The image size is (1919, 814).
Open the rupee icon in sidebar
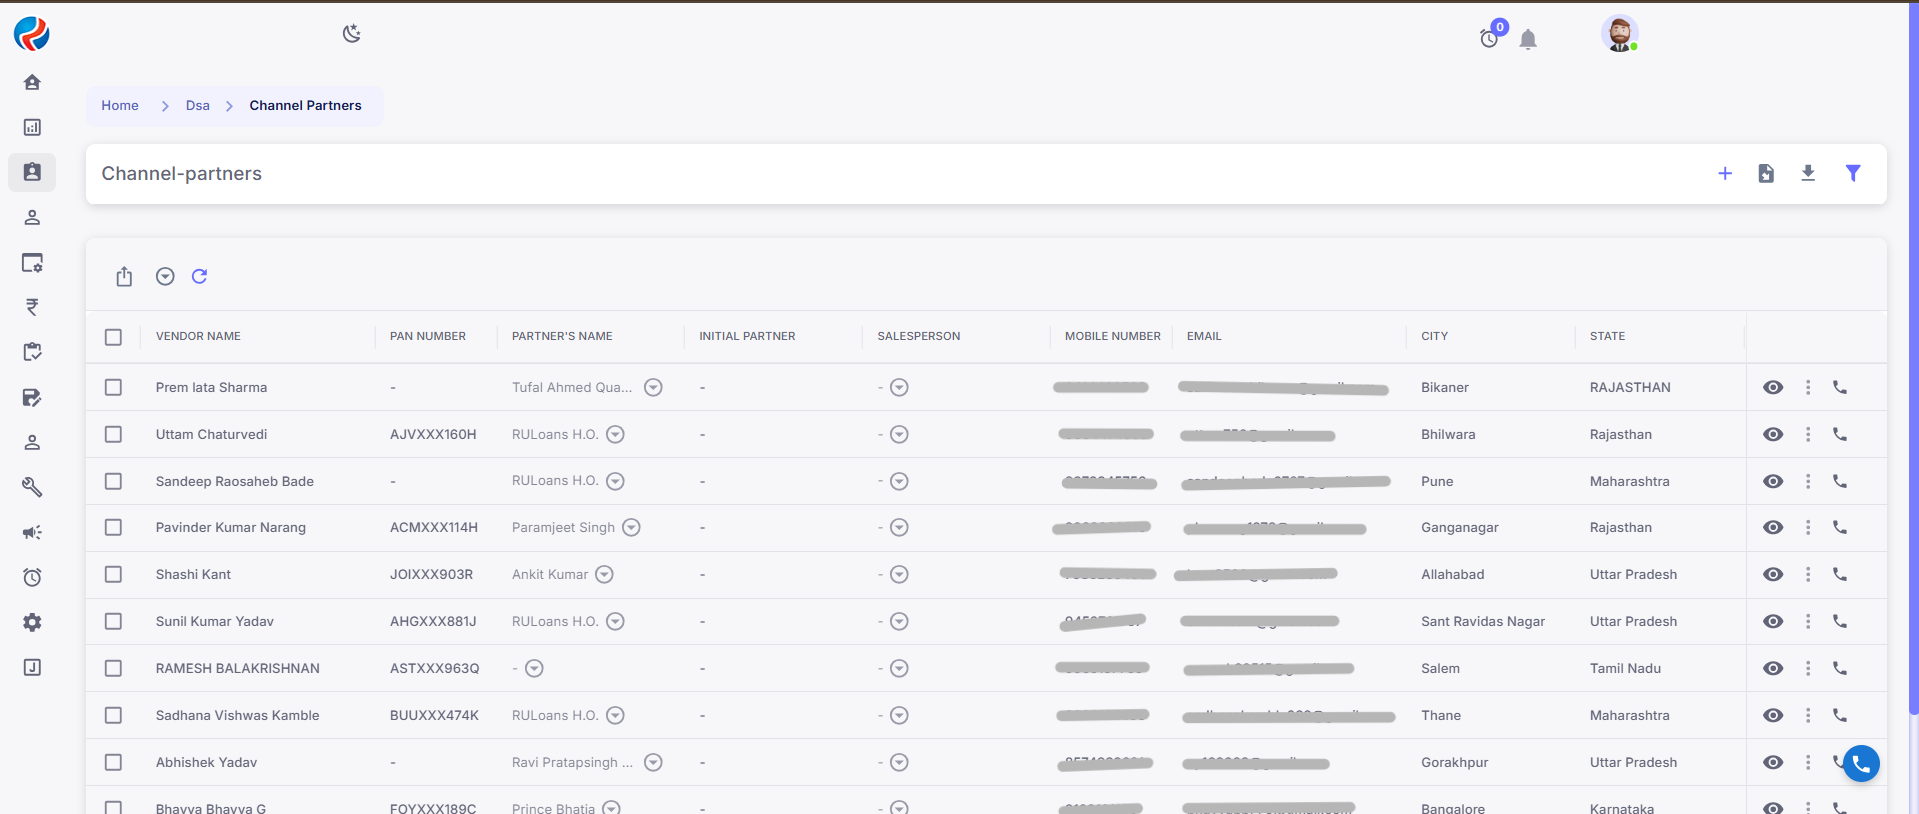32,307
